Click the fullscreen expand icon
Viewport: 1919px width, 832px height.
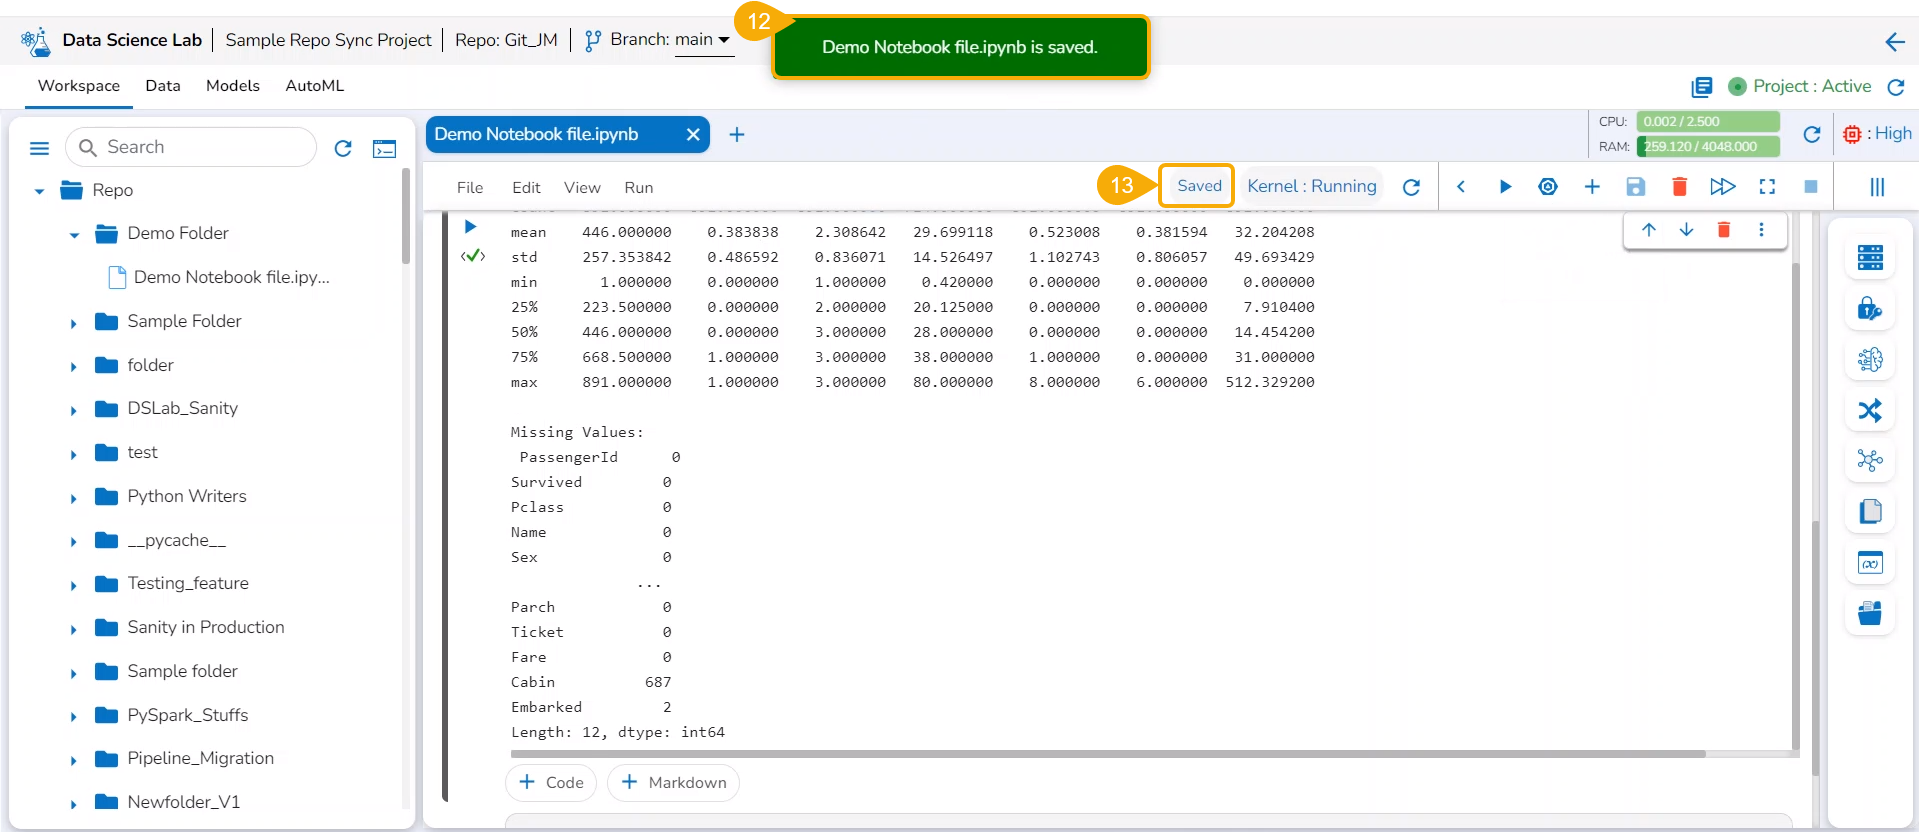point(1767,187)
